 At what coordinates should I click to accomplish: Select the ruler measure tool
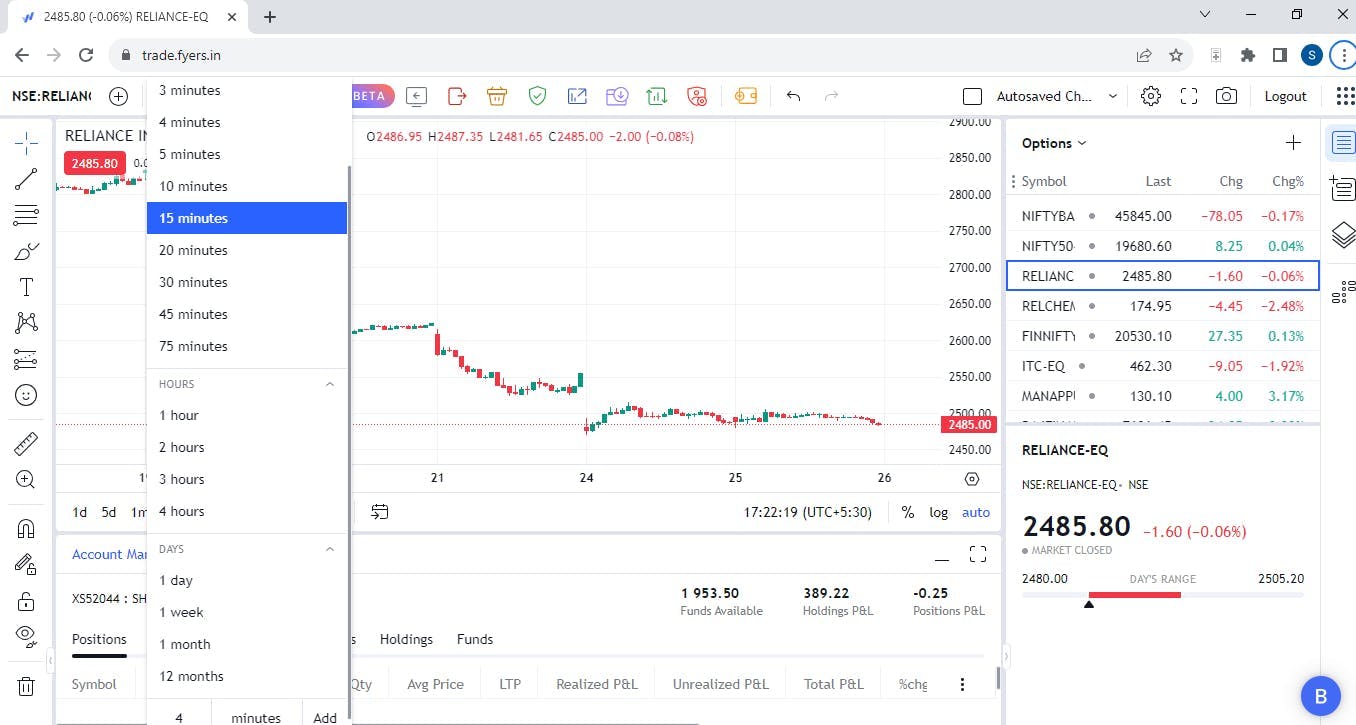pyautogui.click(x=26, y=443)
